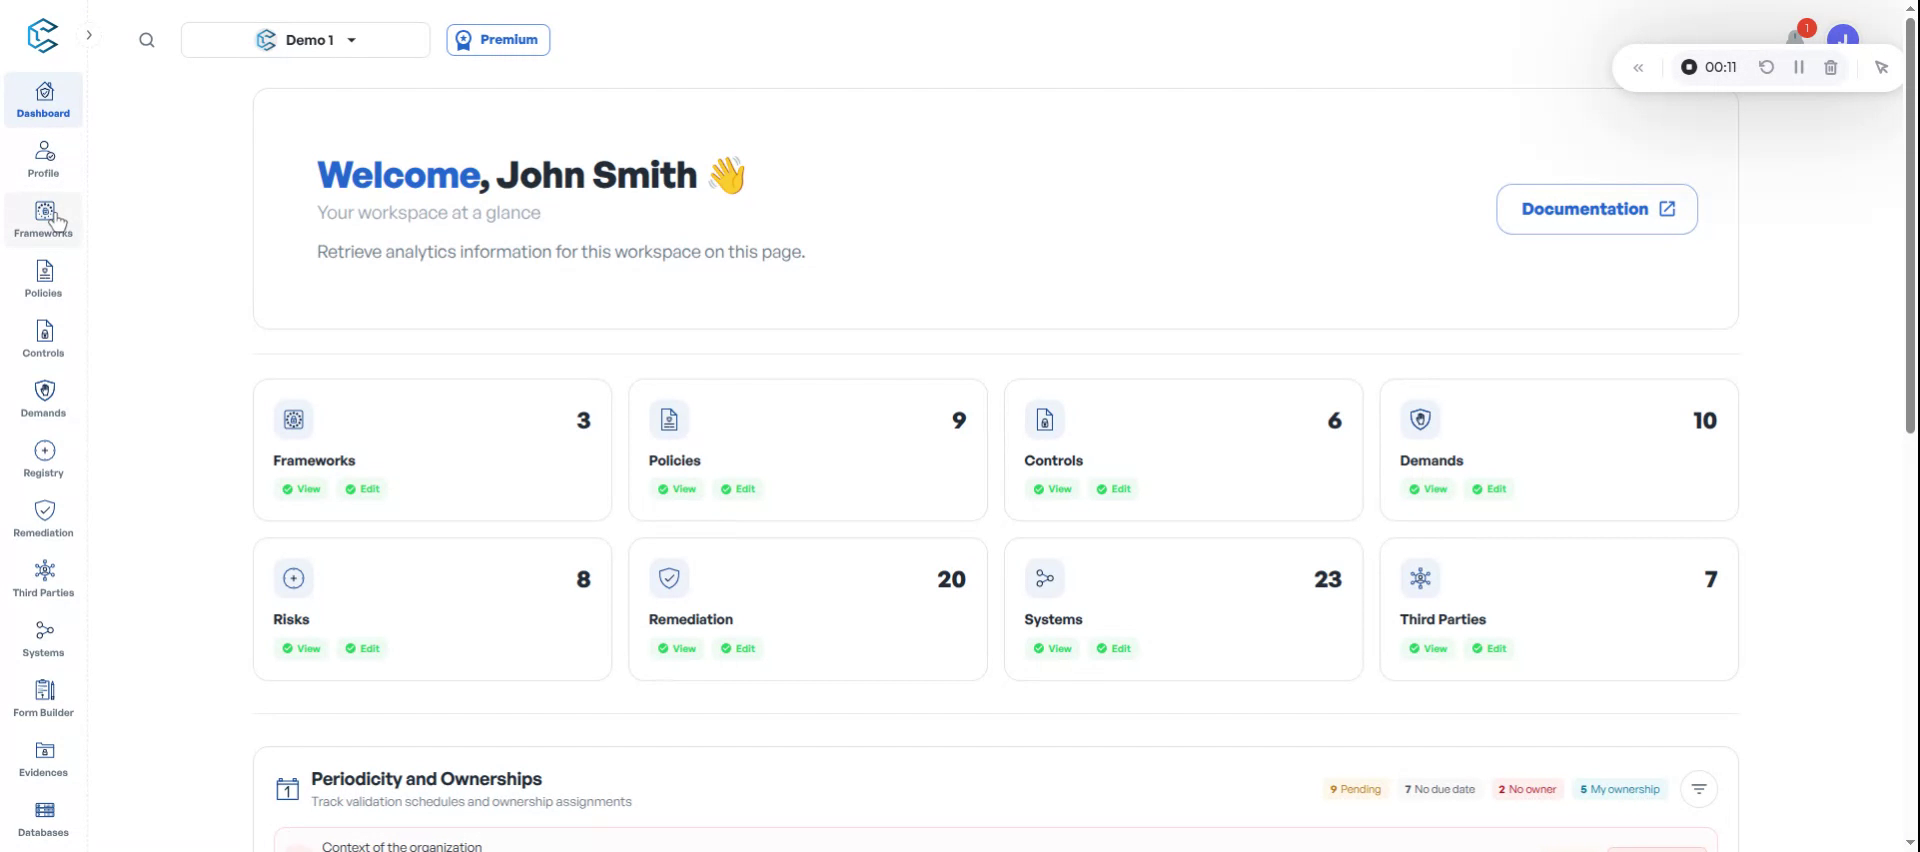The height and width of the screenshot is (852, 1920).
Task: Click the search magnifier icon
Action: click(x=147, y=40)
